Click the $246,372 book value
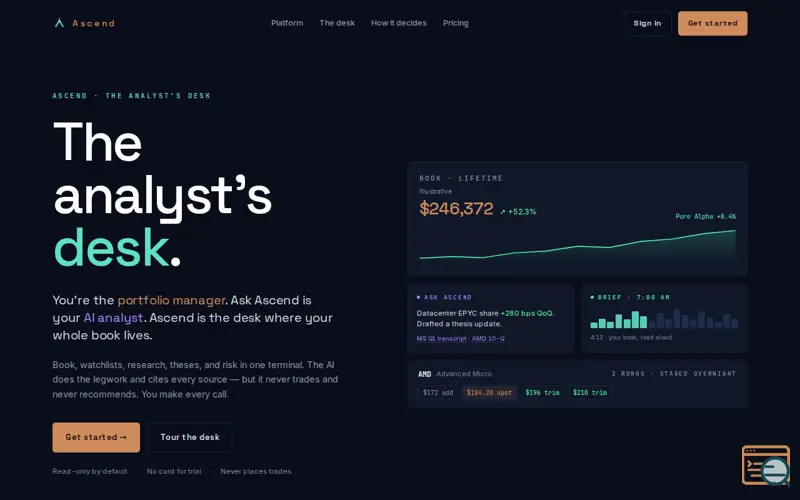The width and height of the screenshot is (800, 500). (x=456, y=209)
